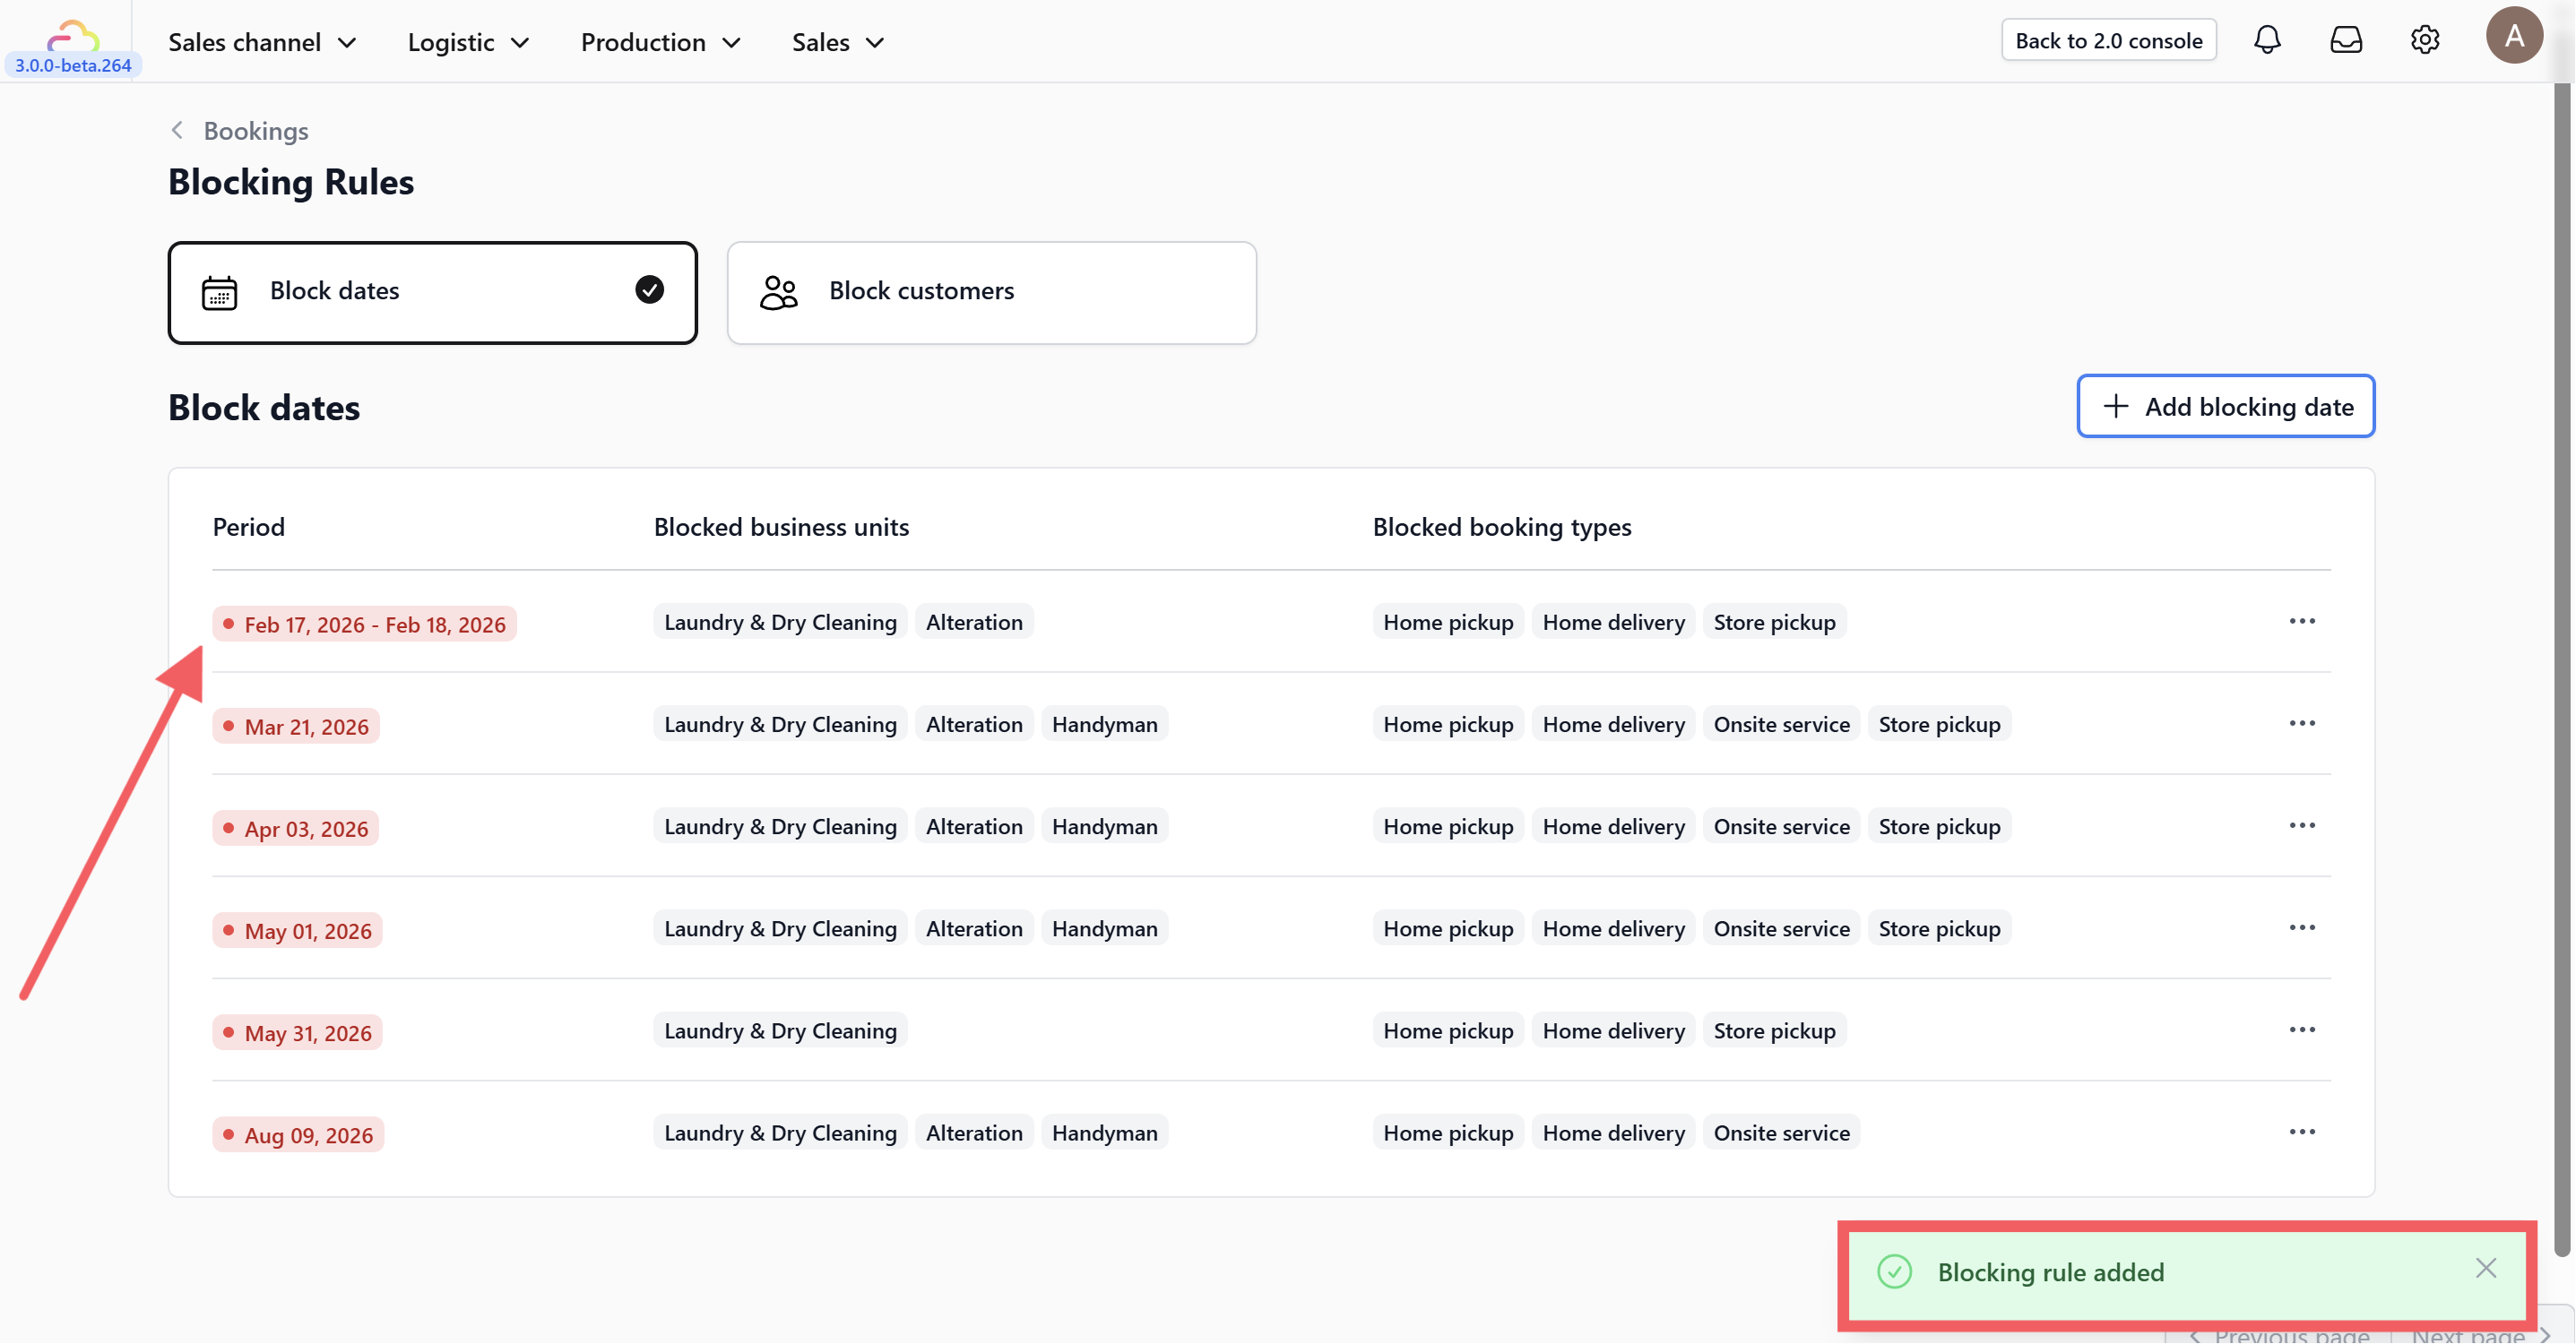2576x1344 pixels.
Task: Click the Block dates checkmark indicator
Action: tap(649, 290)
